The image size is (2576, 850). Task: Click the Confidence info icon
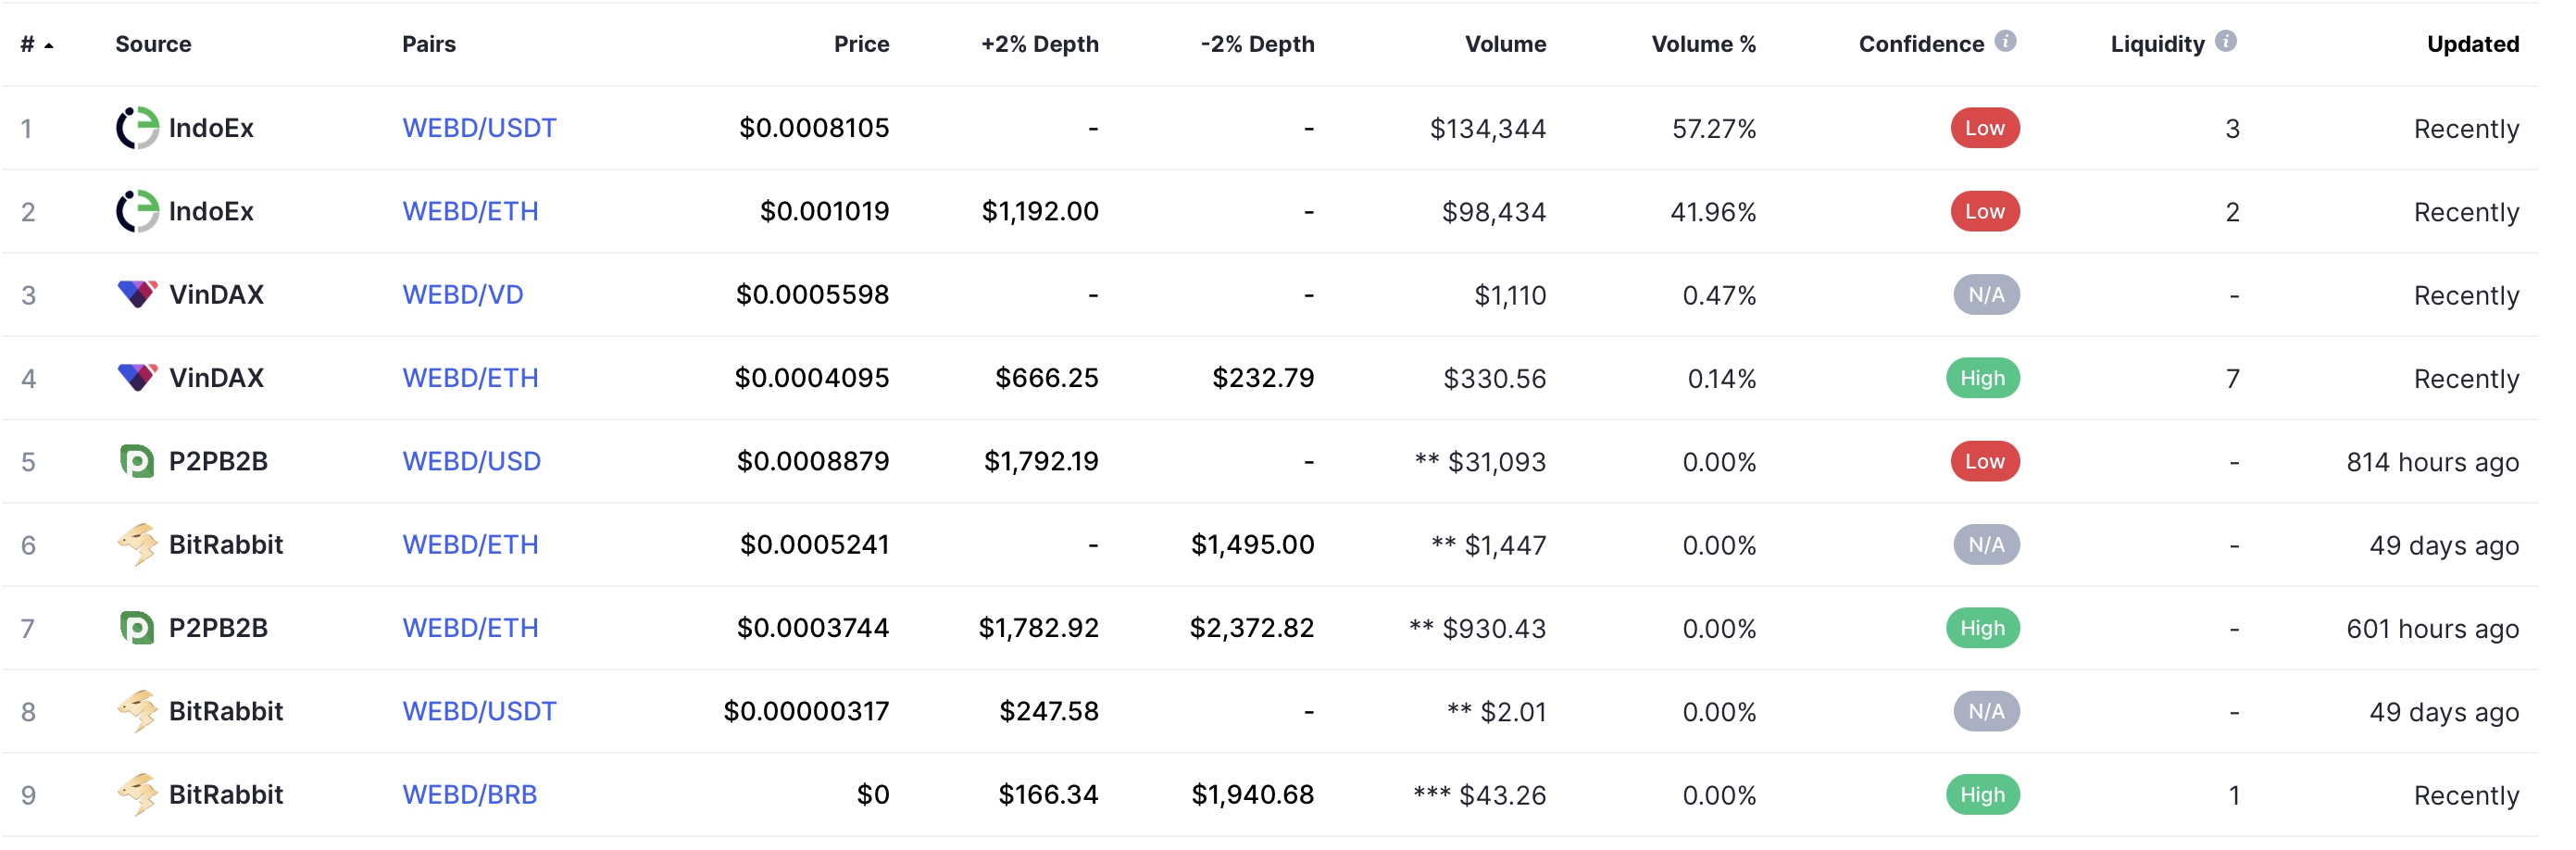coord(2005,41)
